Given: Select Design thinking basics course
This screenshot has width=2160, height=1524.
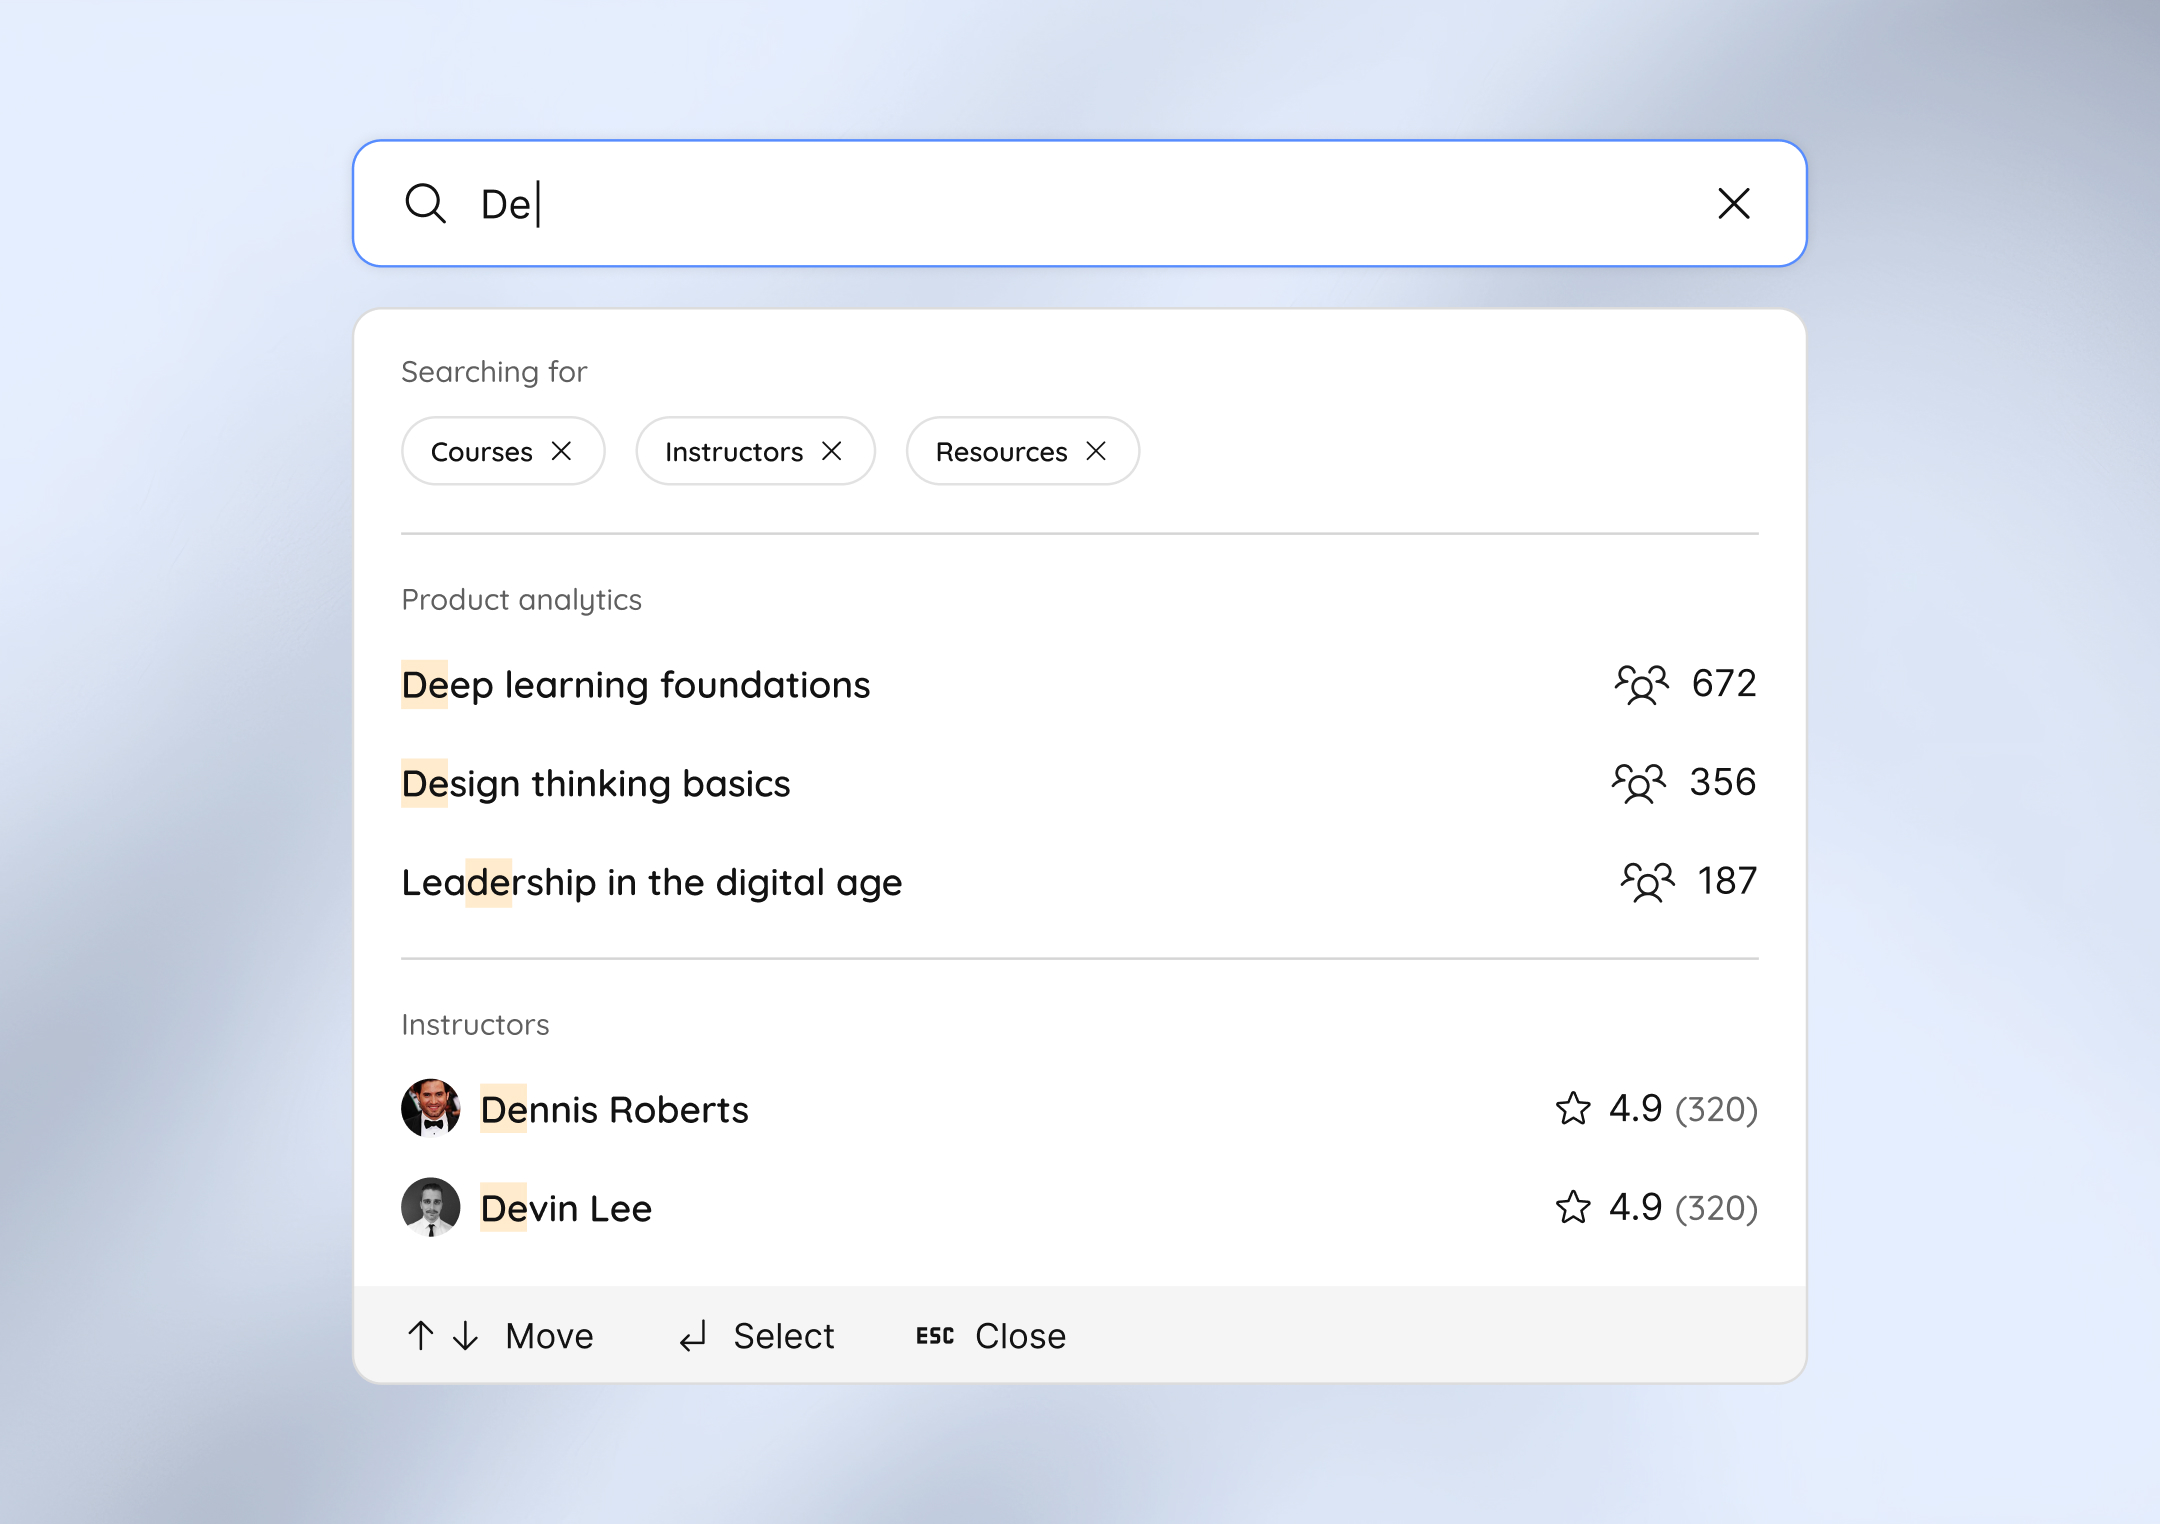Looking at the screenshot, I should (596, 784).
